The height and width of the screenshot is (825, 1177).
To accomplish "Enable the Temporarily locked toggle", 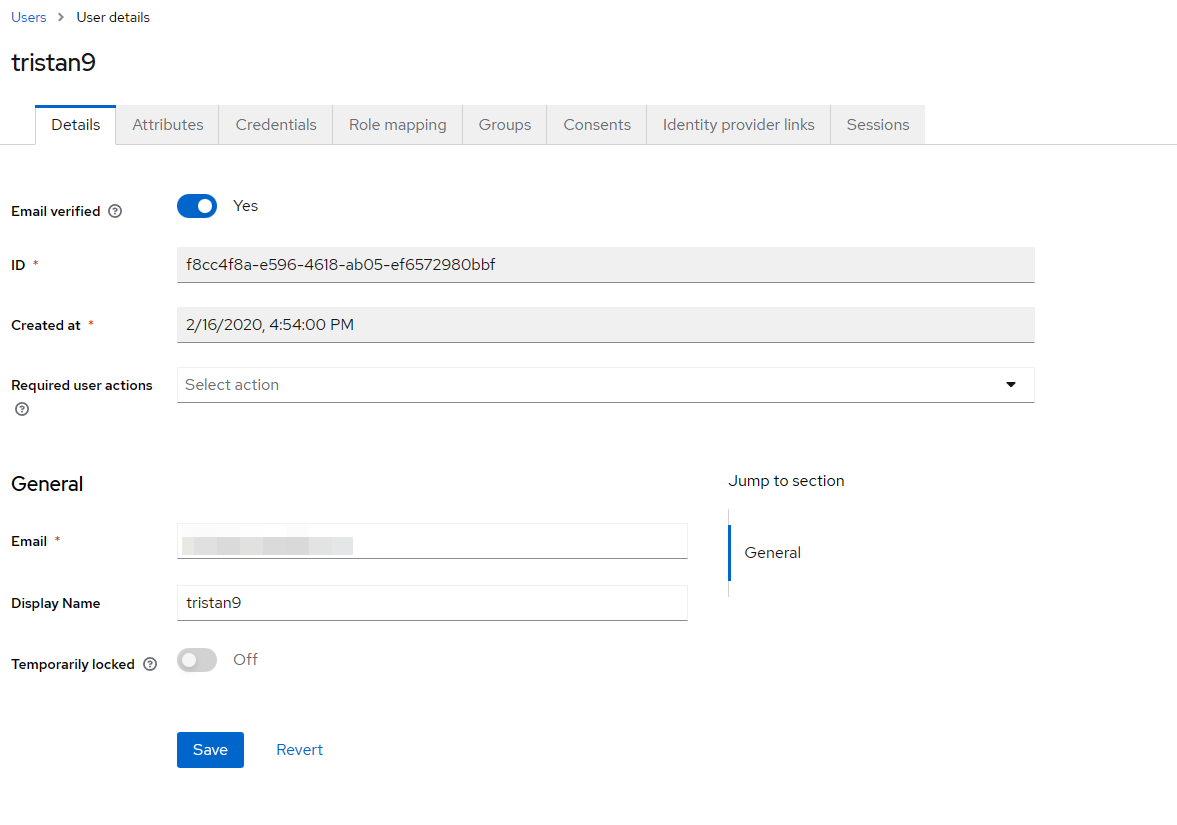I will (197, 659).
